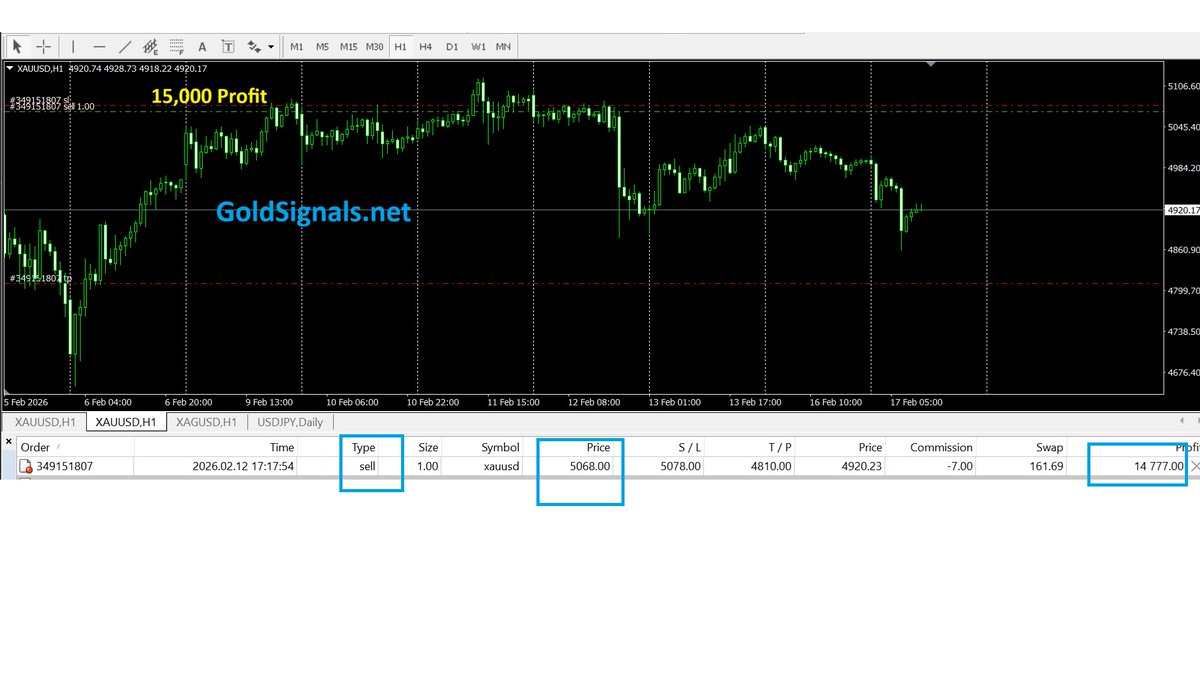Open the active XAUUSD,H1 chart tab

click(126, 422)
